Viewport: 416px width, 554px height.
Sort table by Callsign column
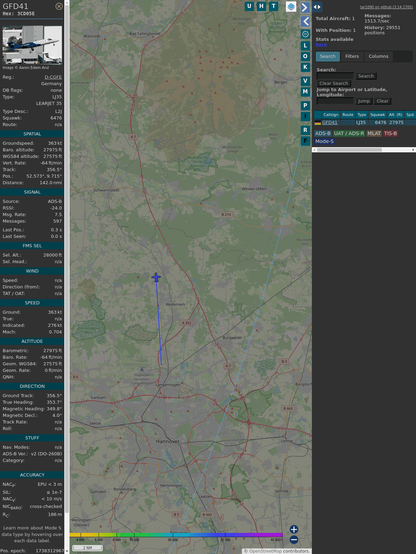(330, 115)
